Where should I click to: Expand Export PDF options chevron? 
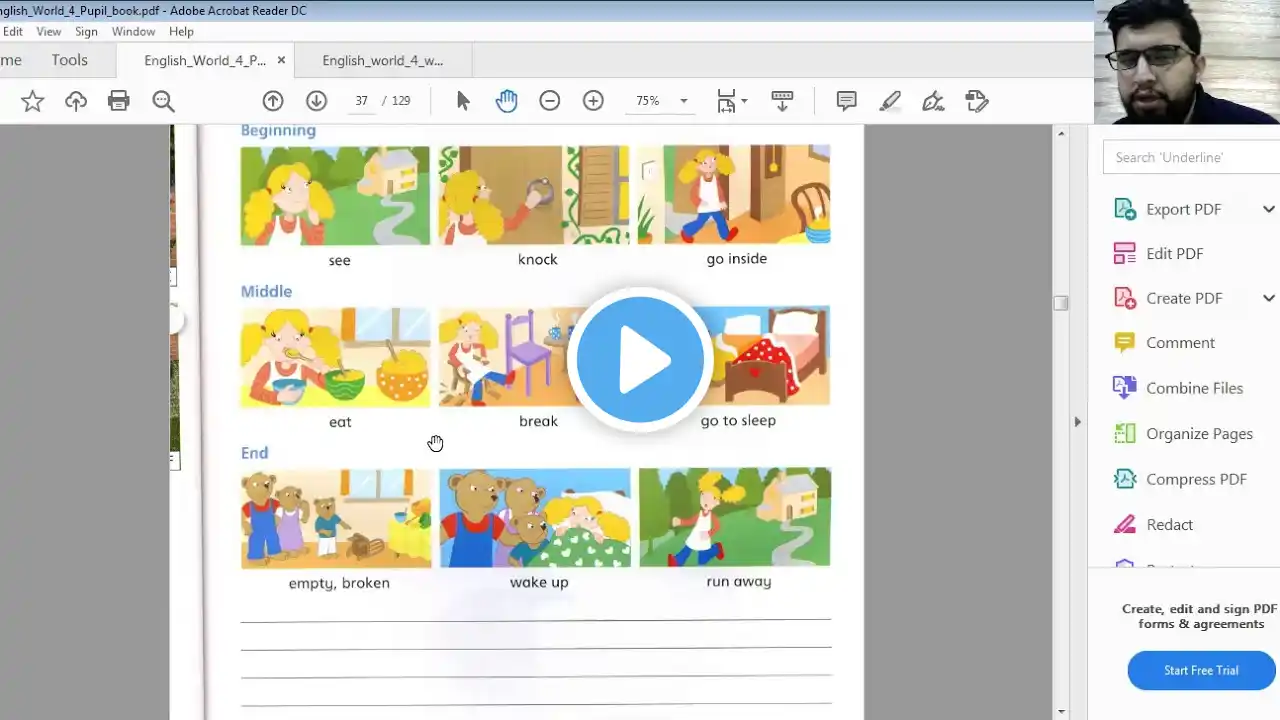1269,209
